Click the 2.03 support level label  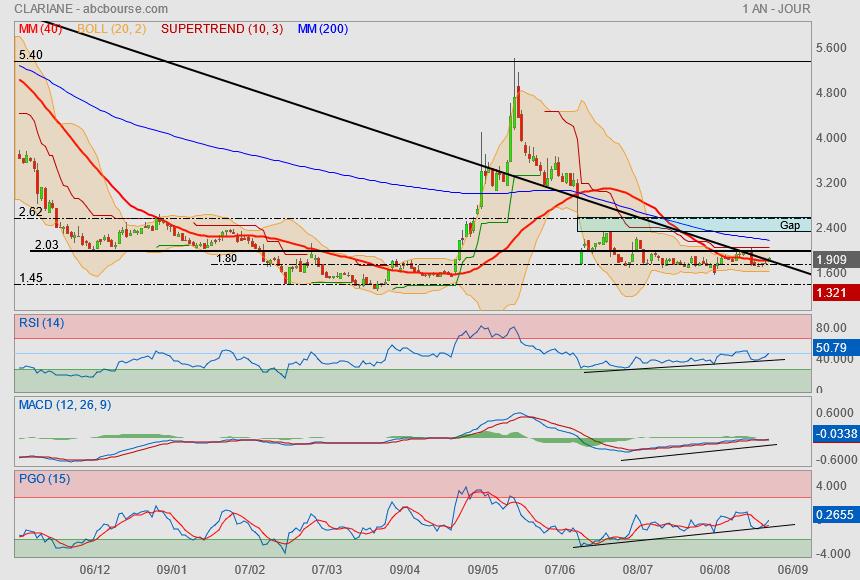pyautogui.click(x=47, y=245)
